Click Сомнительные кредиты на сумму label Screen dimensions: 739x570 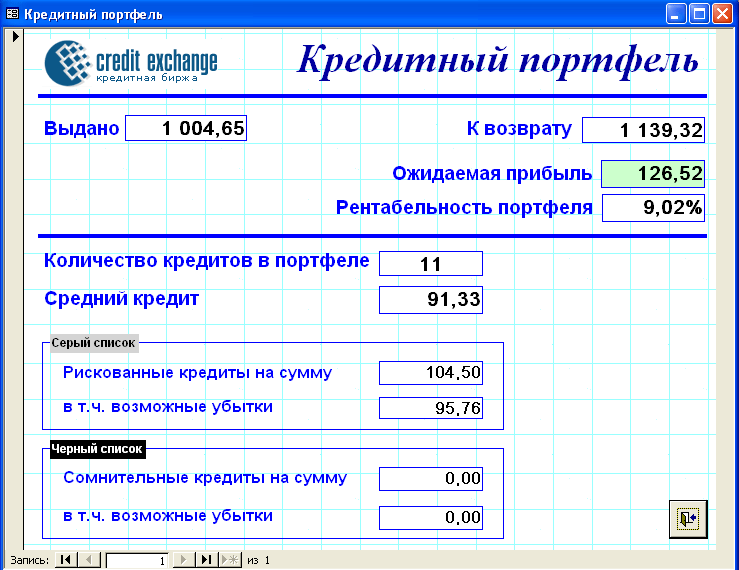205,478
